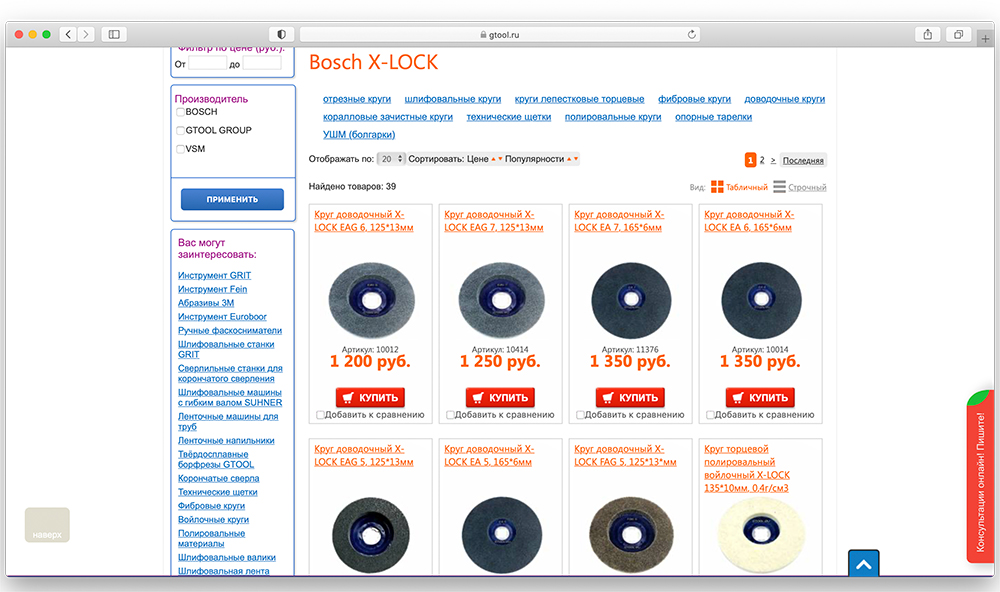
Task: Buy the X-LOCK EA 6 165*6мм disc
Action: point(760,397)
